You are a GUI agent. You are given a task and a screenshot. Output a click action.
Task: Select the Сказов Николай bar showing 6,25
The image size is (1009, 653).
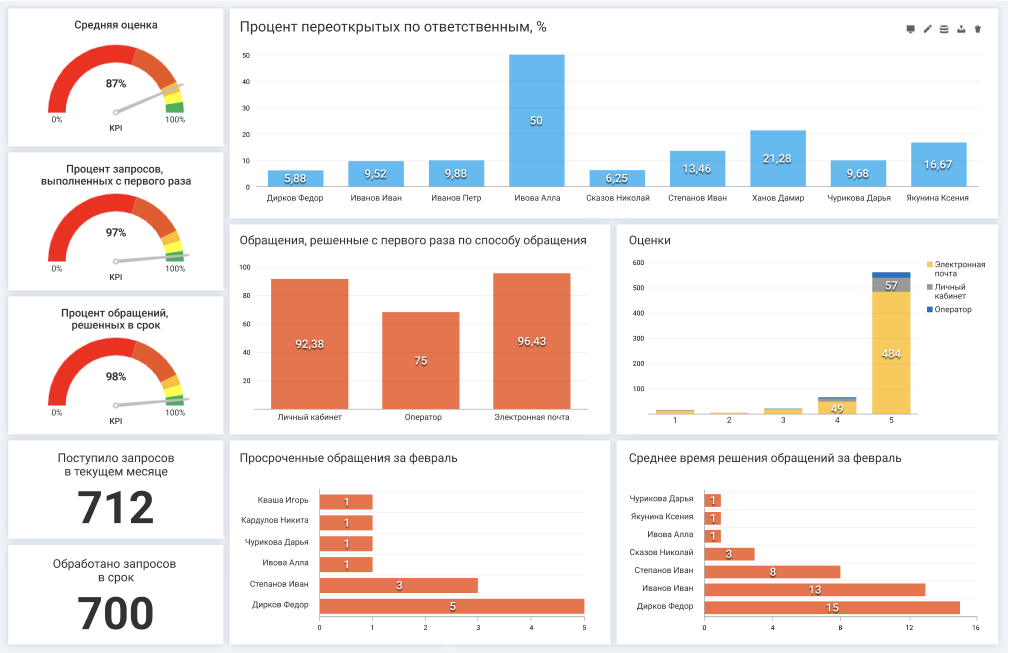coord(617,179)
